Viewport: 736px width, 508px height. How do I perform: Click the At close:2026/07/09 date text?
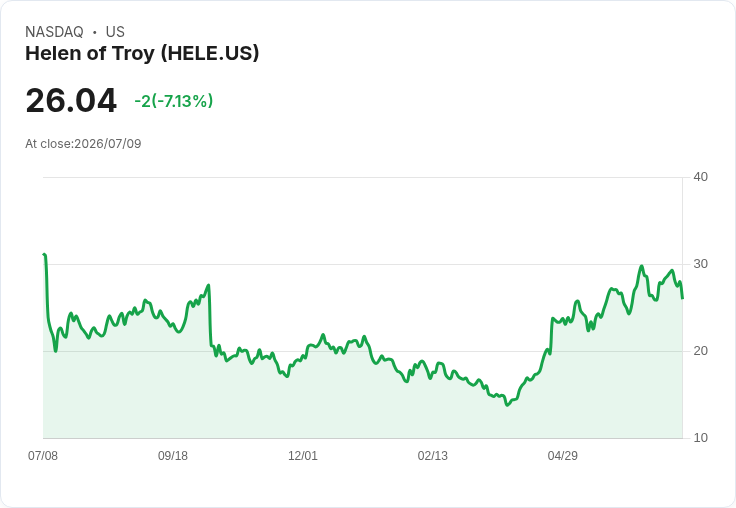click(x=83, y=144)
